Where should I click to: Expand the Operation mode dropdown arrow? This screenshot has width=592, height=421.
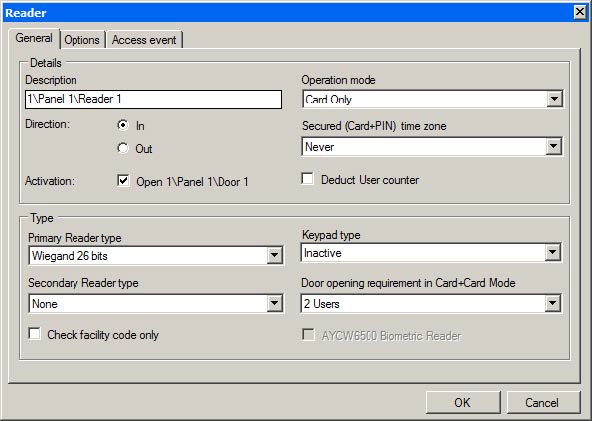coord(554,99)
